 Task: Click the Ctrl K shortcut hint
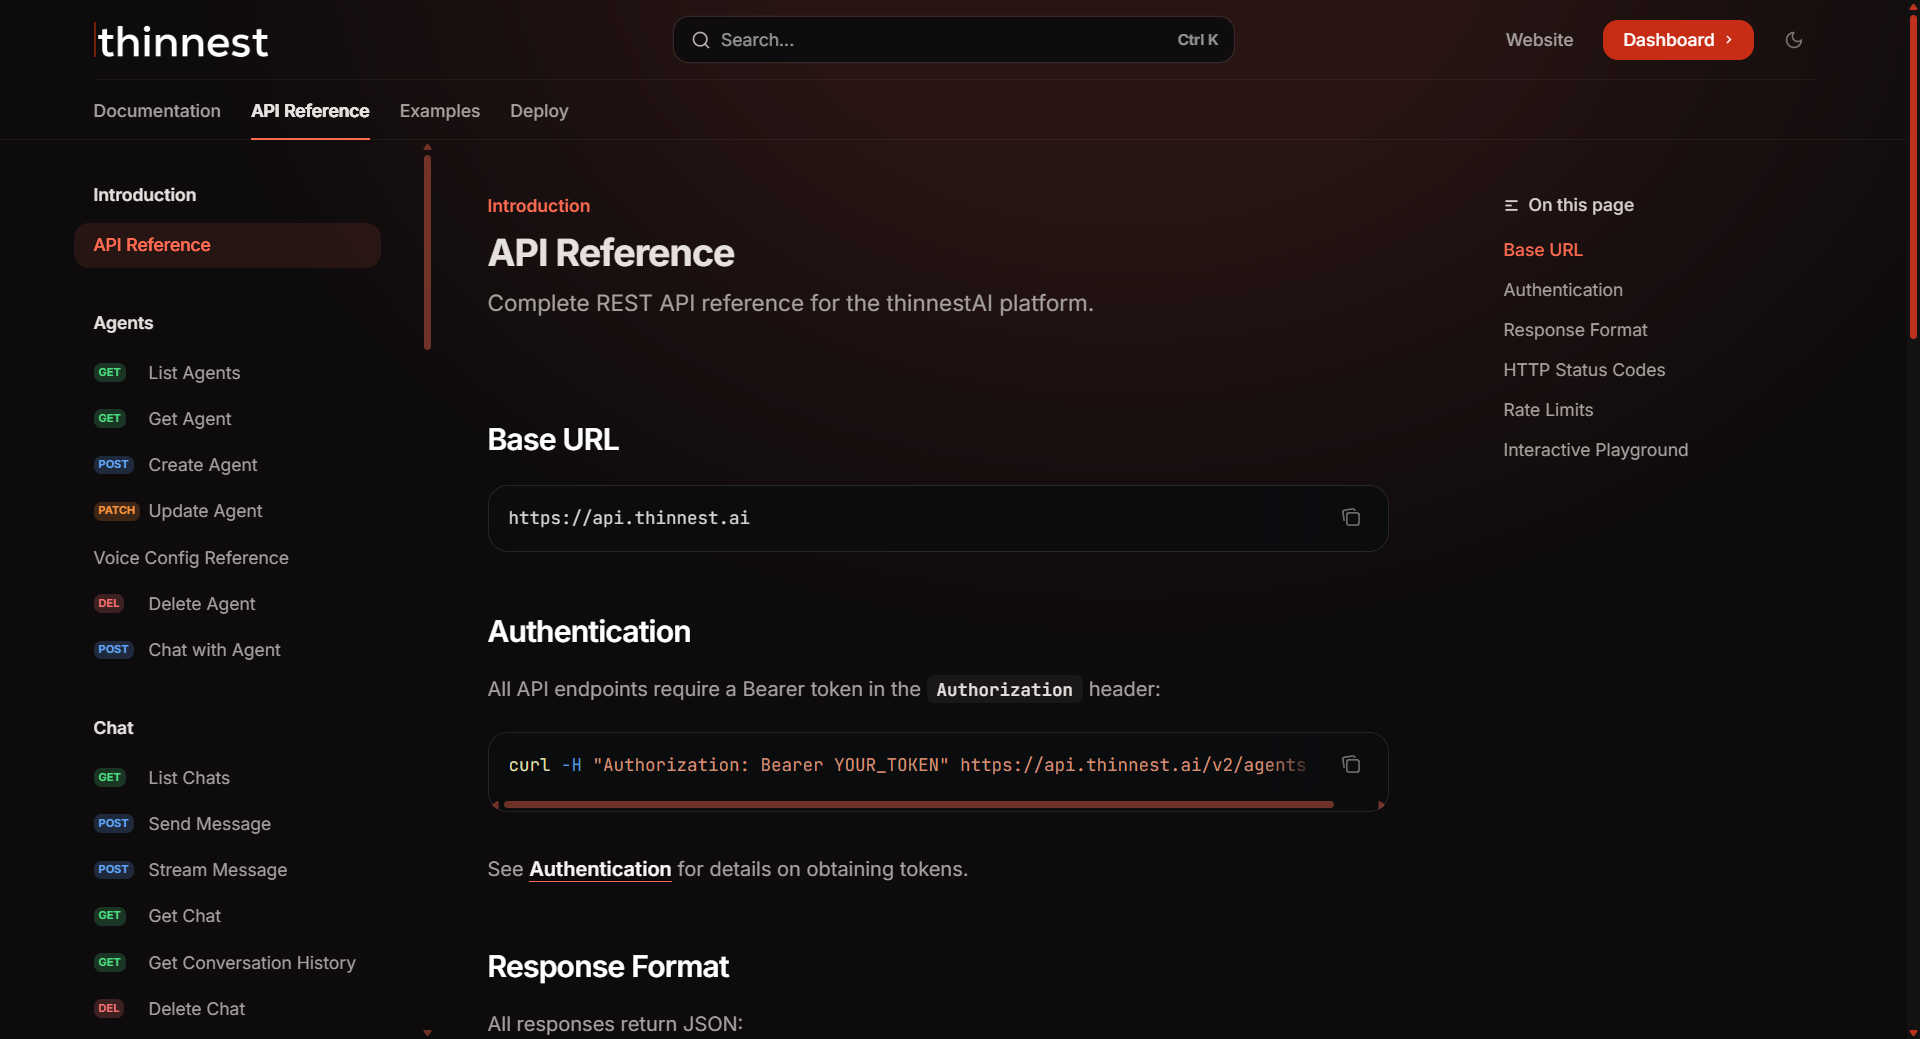coord(1197,40)
